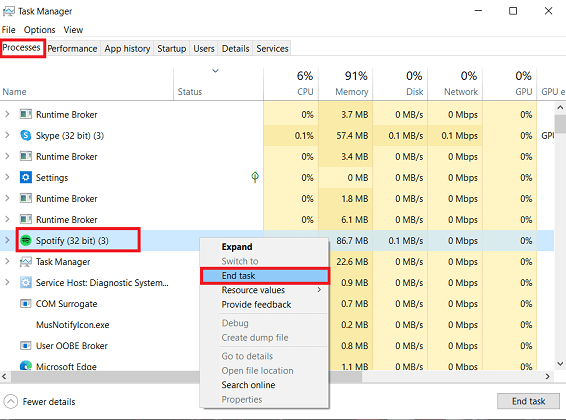Click the End task button at bottom

[528, 401]
